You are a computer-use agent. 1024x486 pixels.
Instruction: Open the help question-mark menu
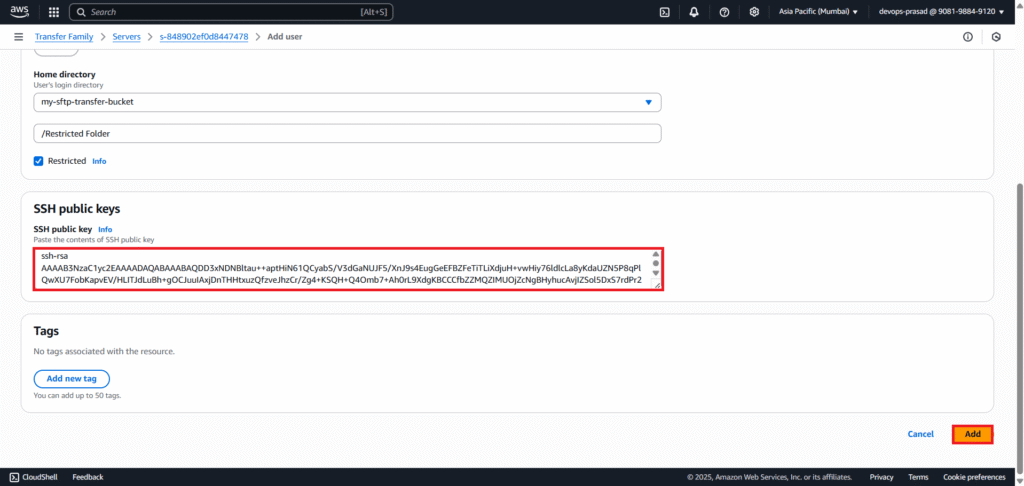724,12
